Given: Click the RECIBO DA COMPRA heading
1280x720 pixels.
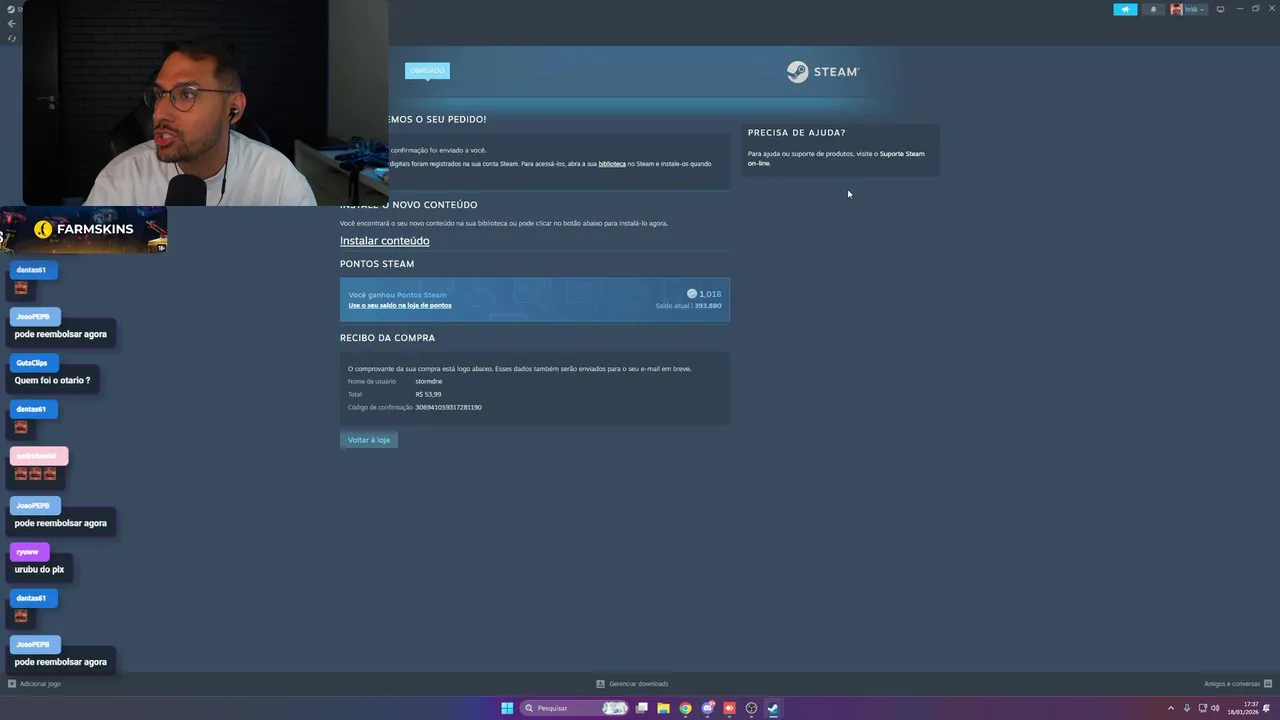Looking at the screenshot, I should (x=387, y=338).
